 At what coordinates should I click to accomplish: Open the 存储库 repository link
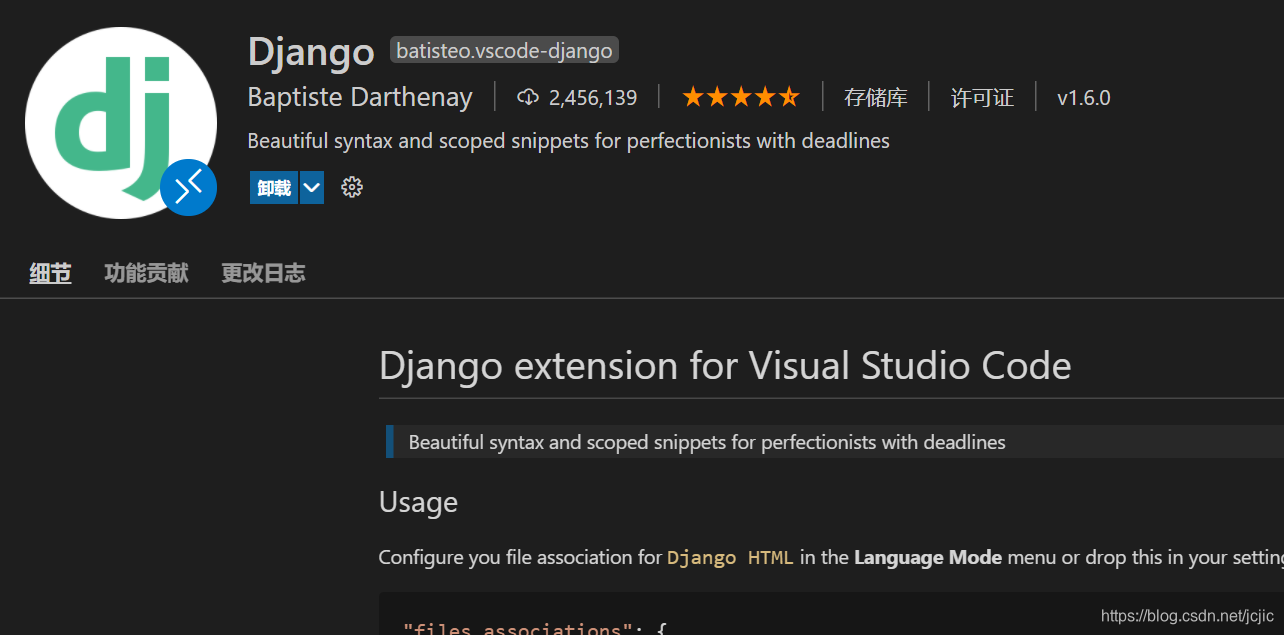pyautogui.click(x=876, y=97)
